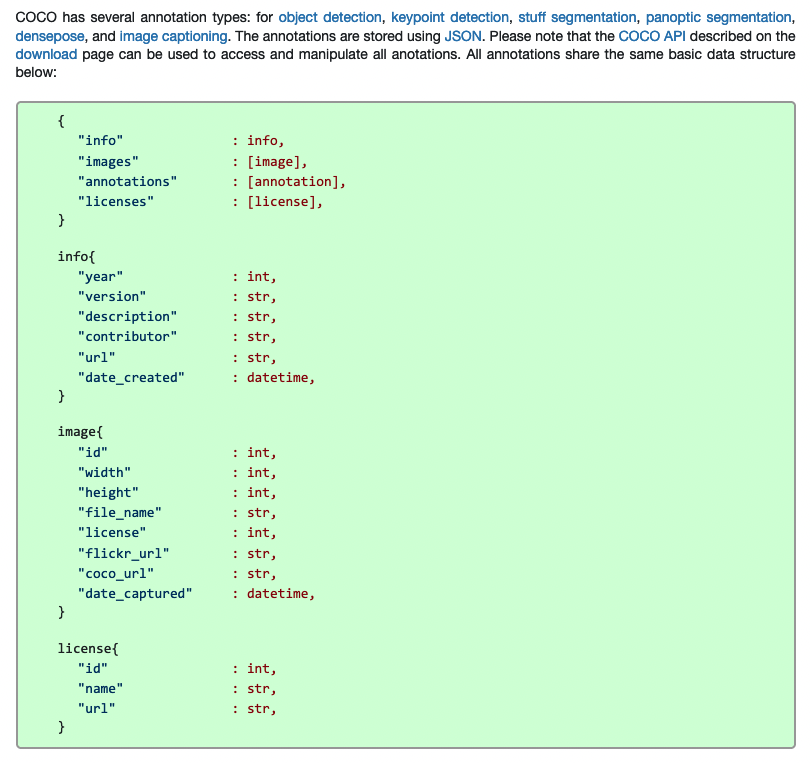
Task: Click the "height" field name
Action: tap(108, 493)
